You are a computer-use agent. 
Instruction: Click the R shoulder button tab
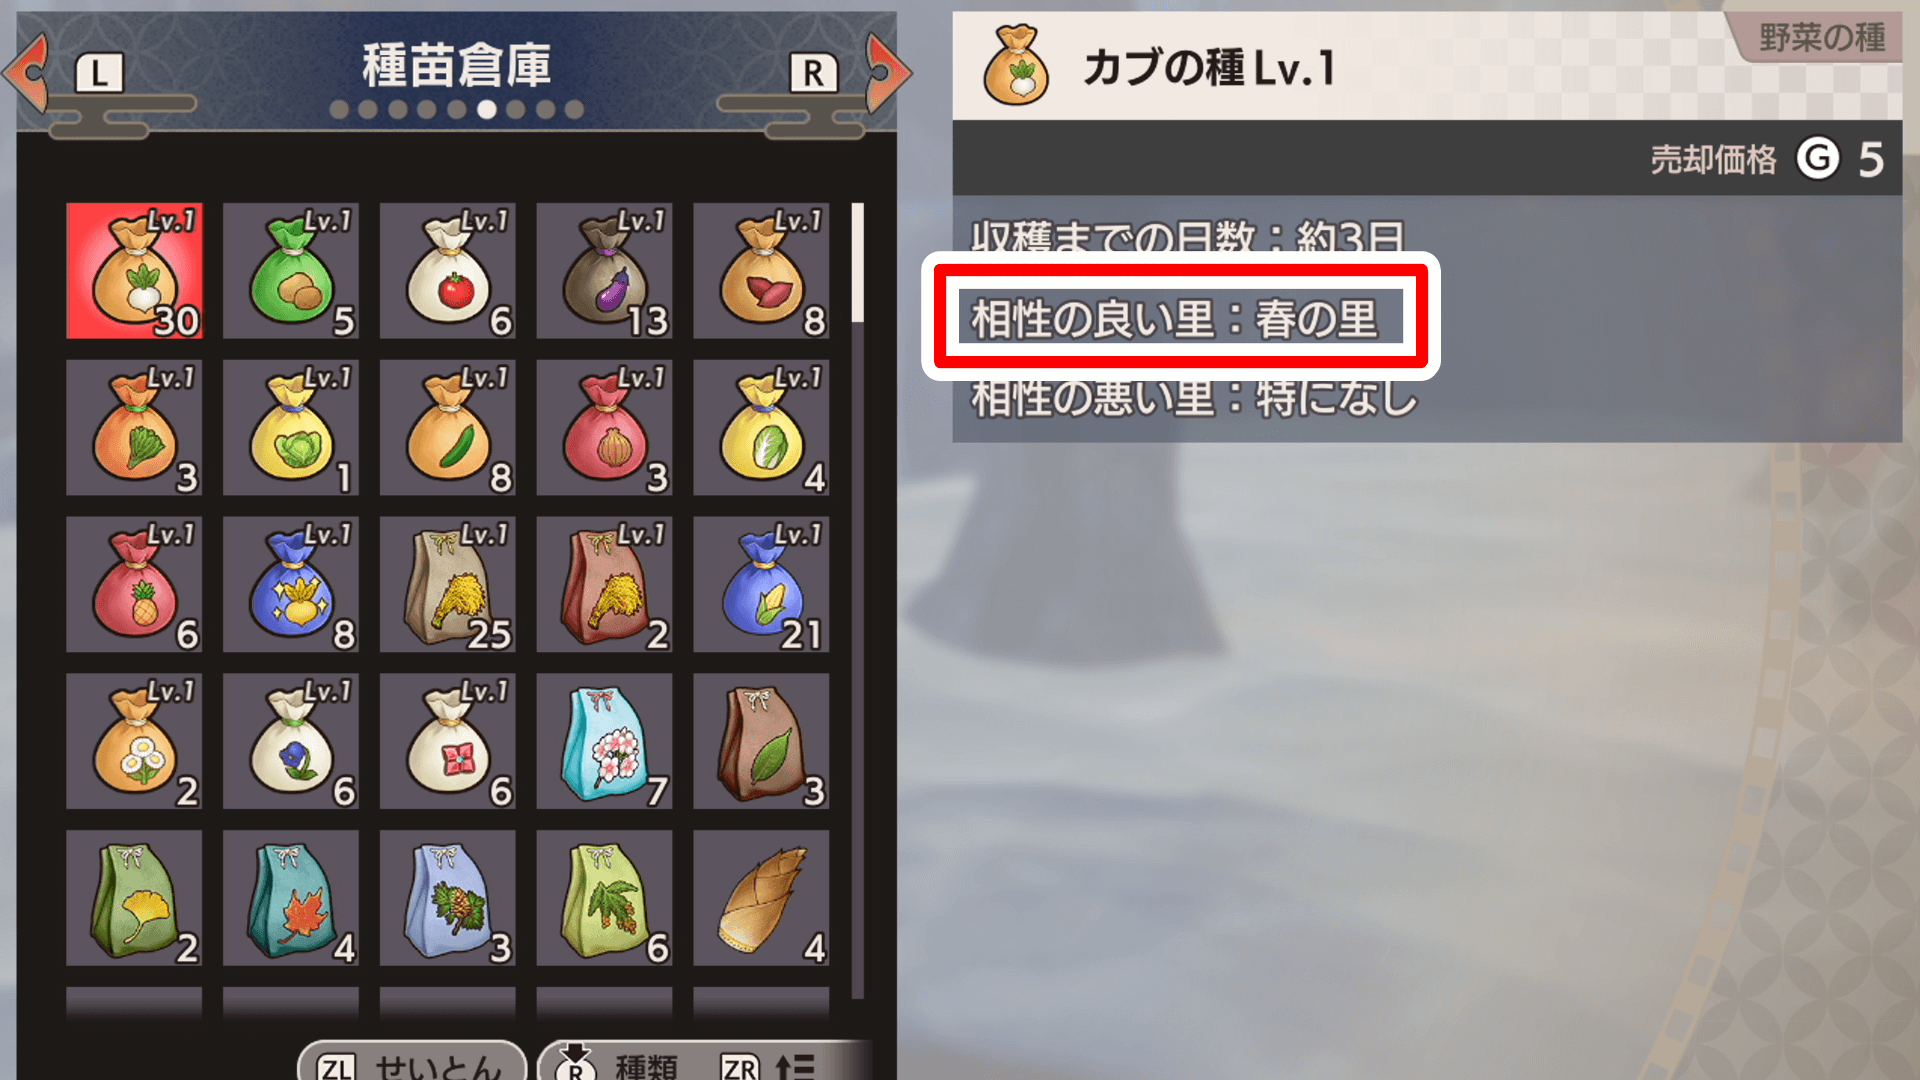814,73
